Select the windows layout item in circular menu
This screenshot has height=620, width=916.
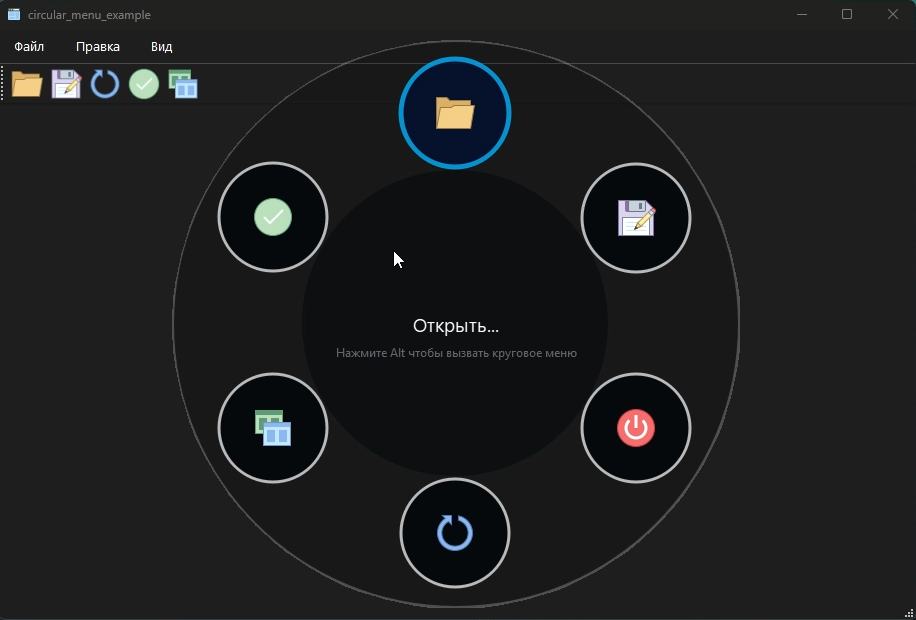pos(273,428)
